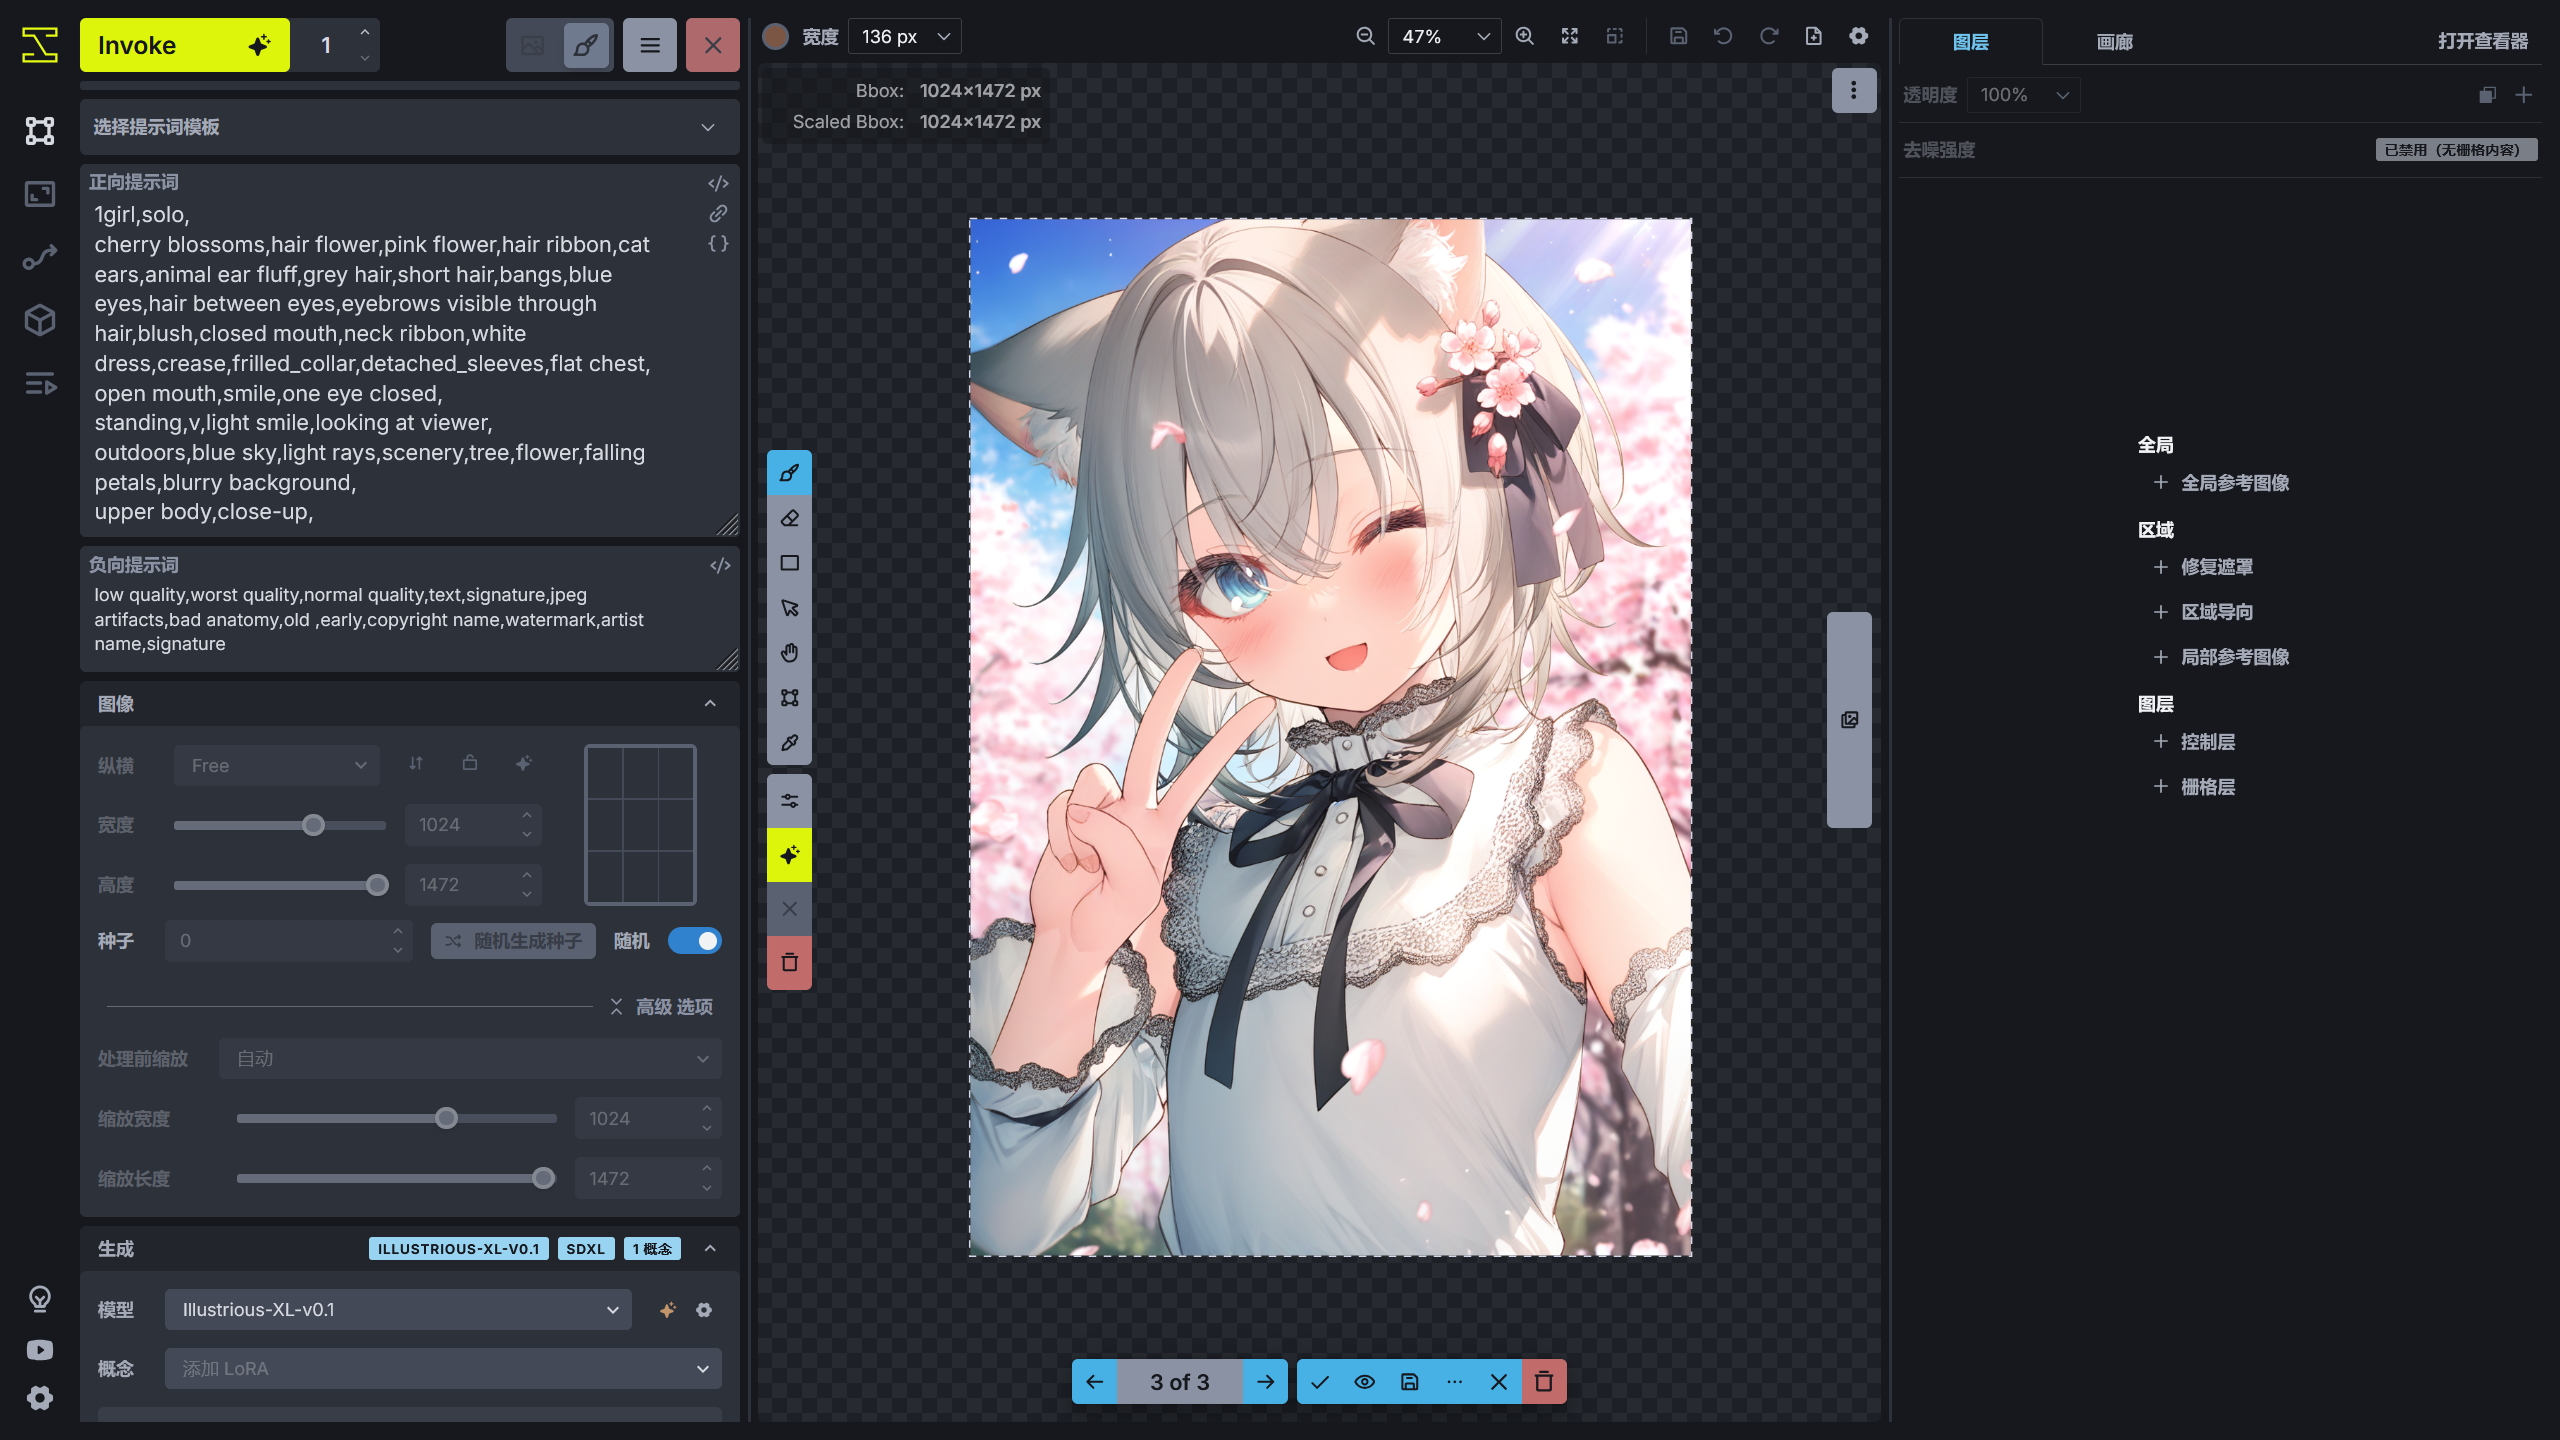The width and height of the screenshot is (2560, 1440).
Task: Open the 纵横 Free aspect ratio dropdown
Action: click(277, 765)
